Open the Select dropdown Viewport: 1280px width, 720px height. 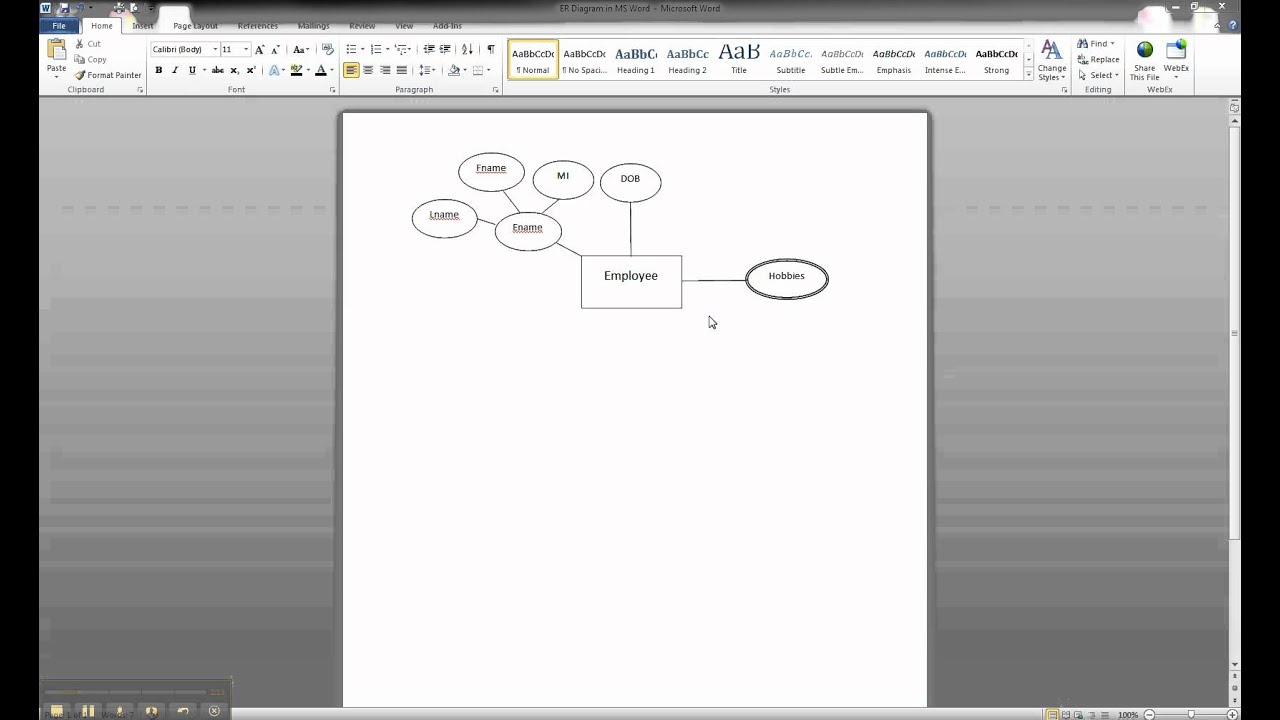[x=1097, y=75]
